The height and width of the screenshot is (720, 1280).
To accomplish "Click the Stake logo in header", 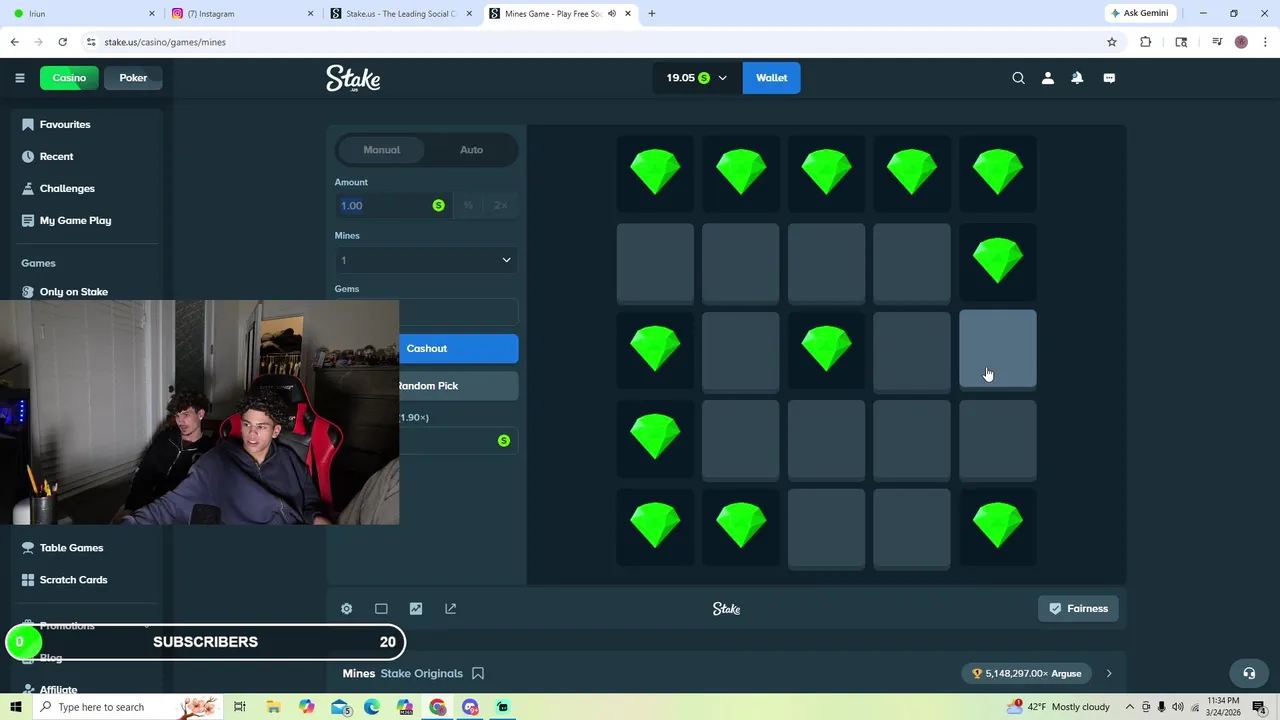I will [353, 78].
